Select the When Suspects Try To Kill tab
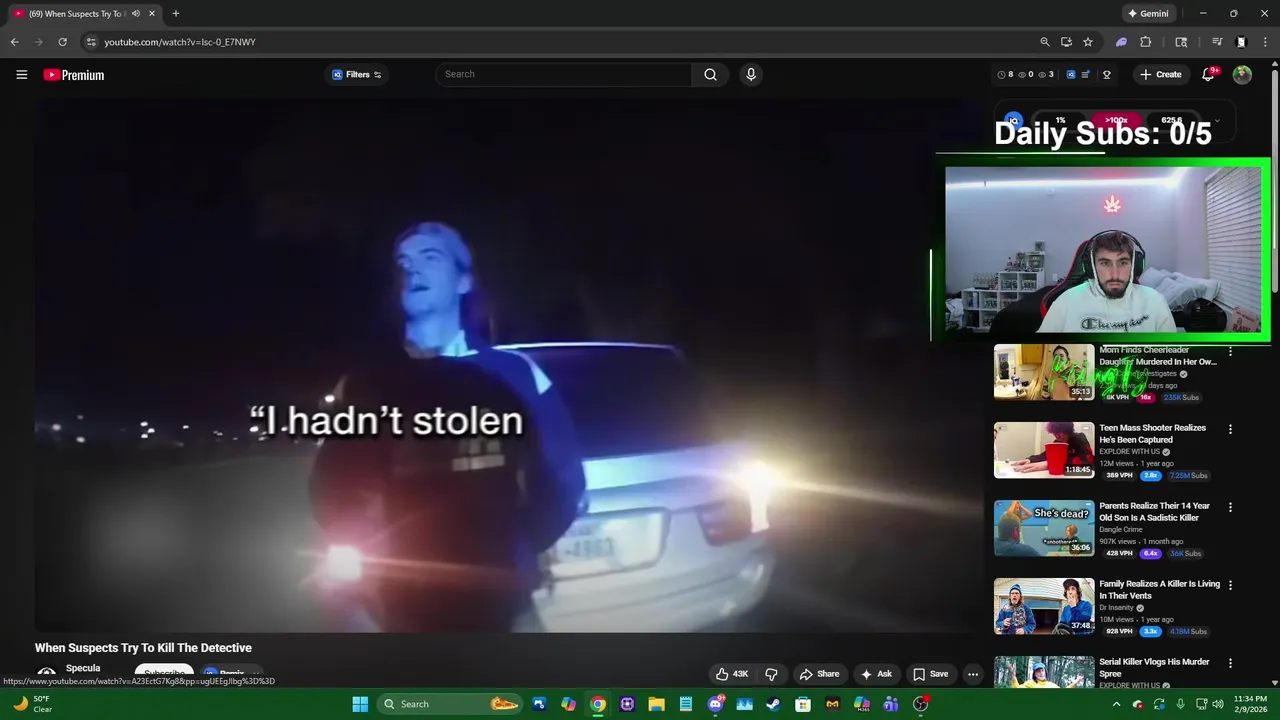Image resolution: width=1280 pixels, height=720 pixels. click(82, 14)
